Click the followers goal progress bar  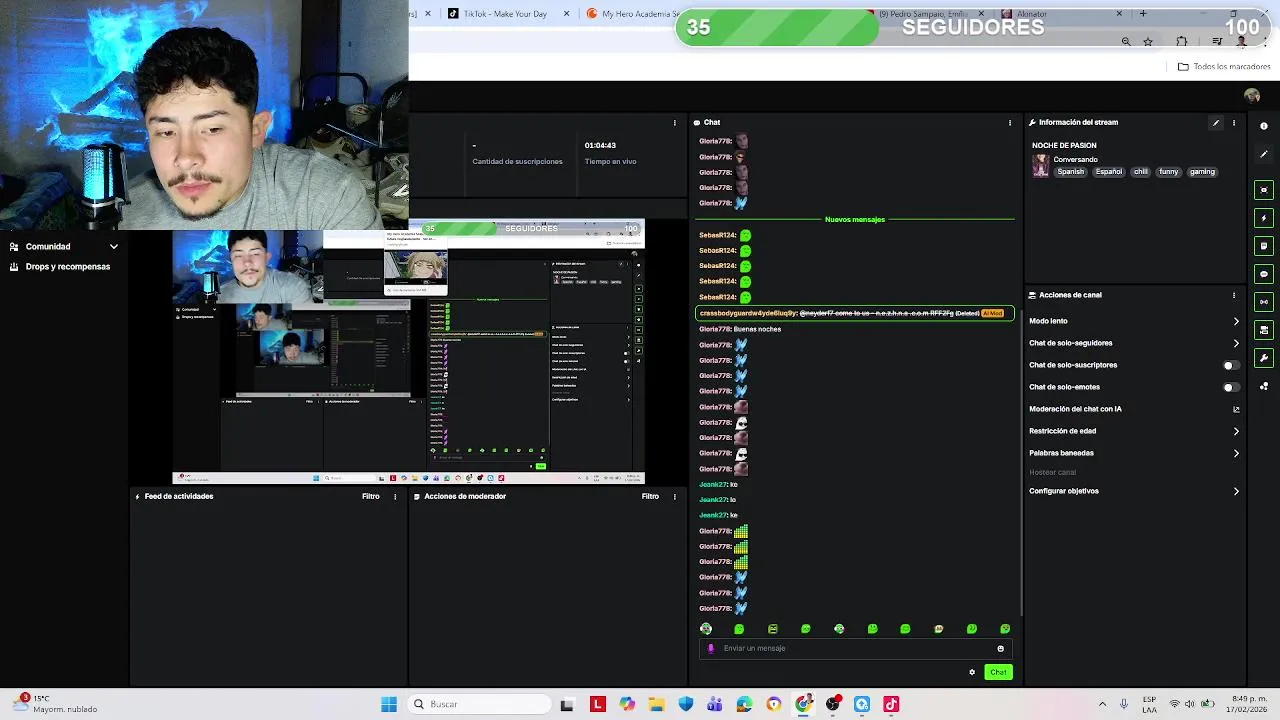point(971,27)
